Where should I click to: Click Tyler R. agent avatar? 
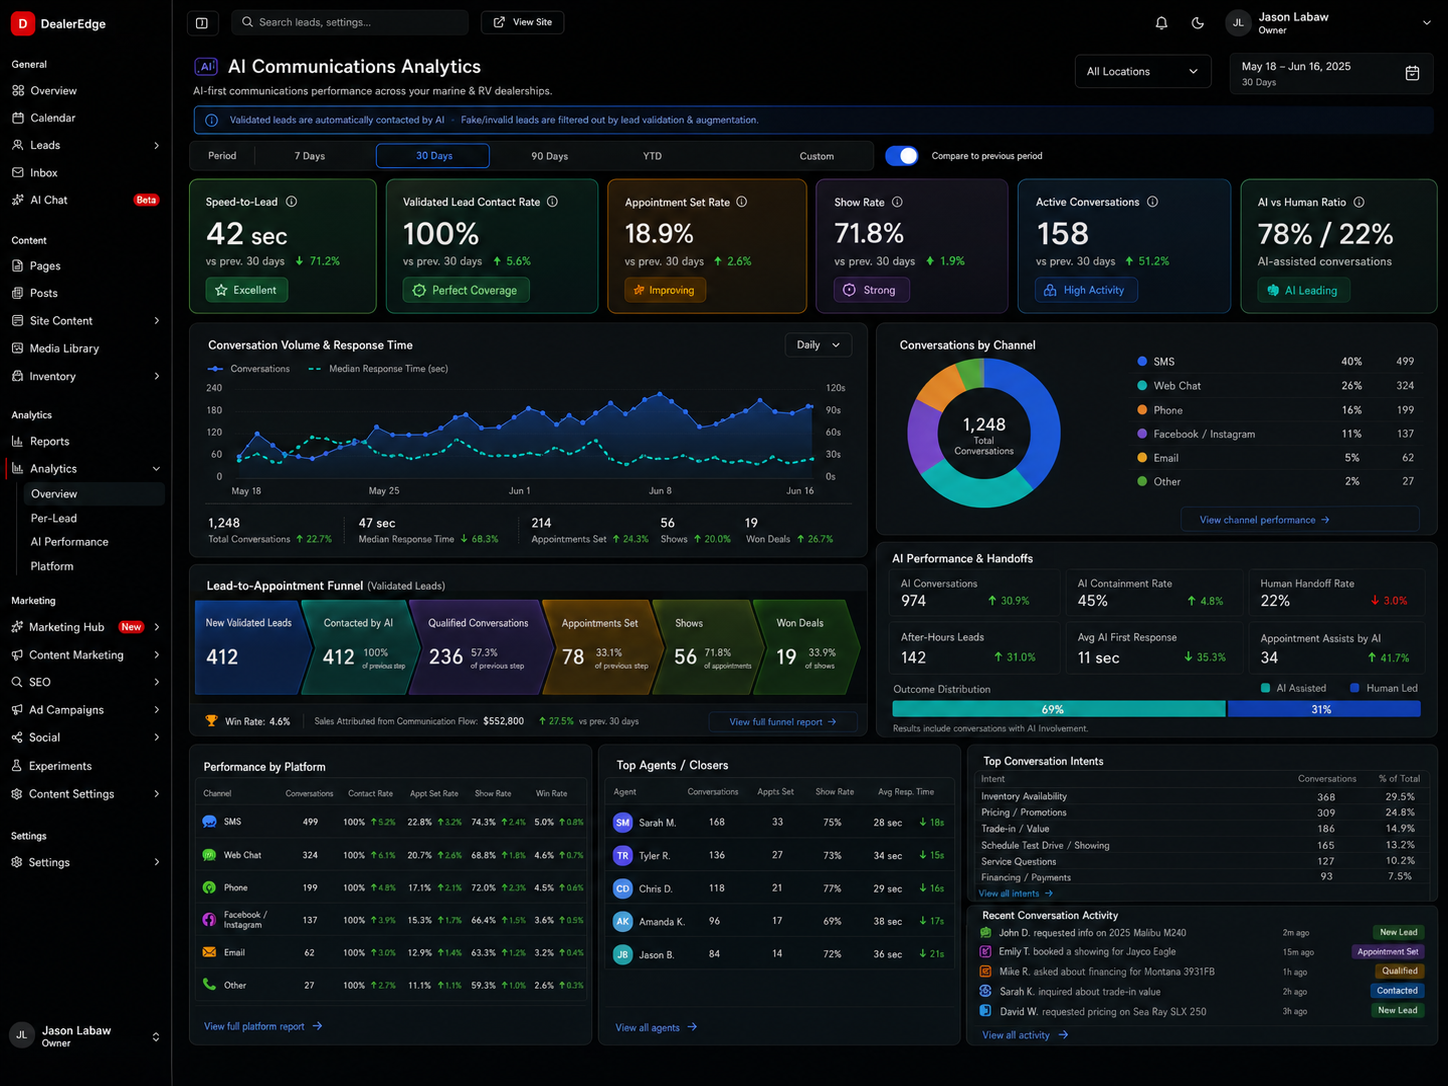(623, 855)
